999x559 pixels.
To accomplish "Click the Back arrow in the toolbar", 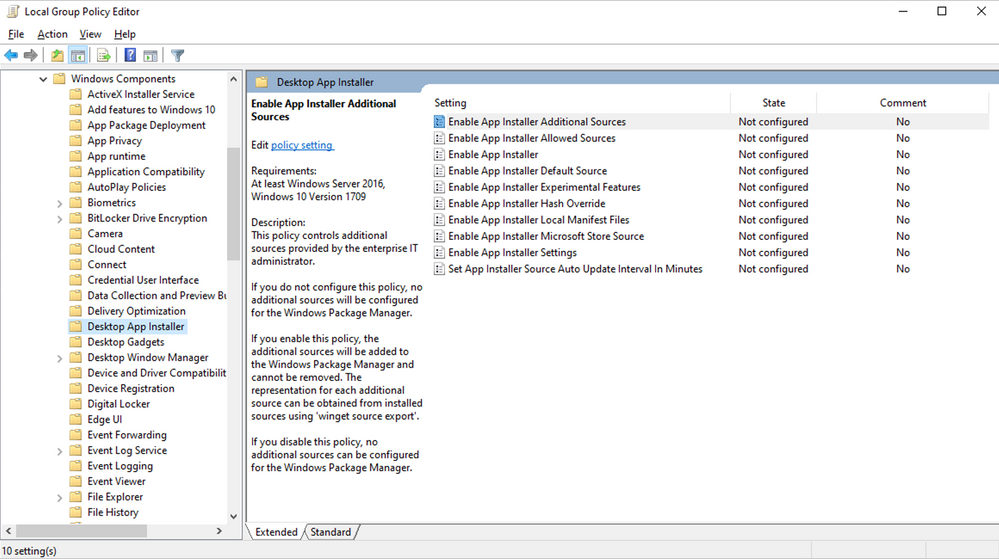I will (x=11, y=56).
